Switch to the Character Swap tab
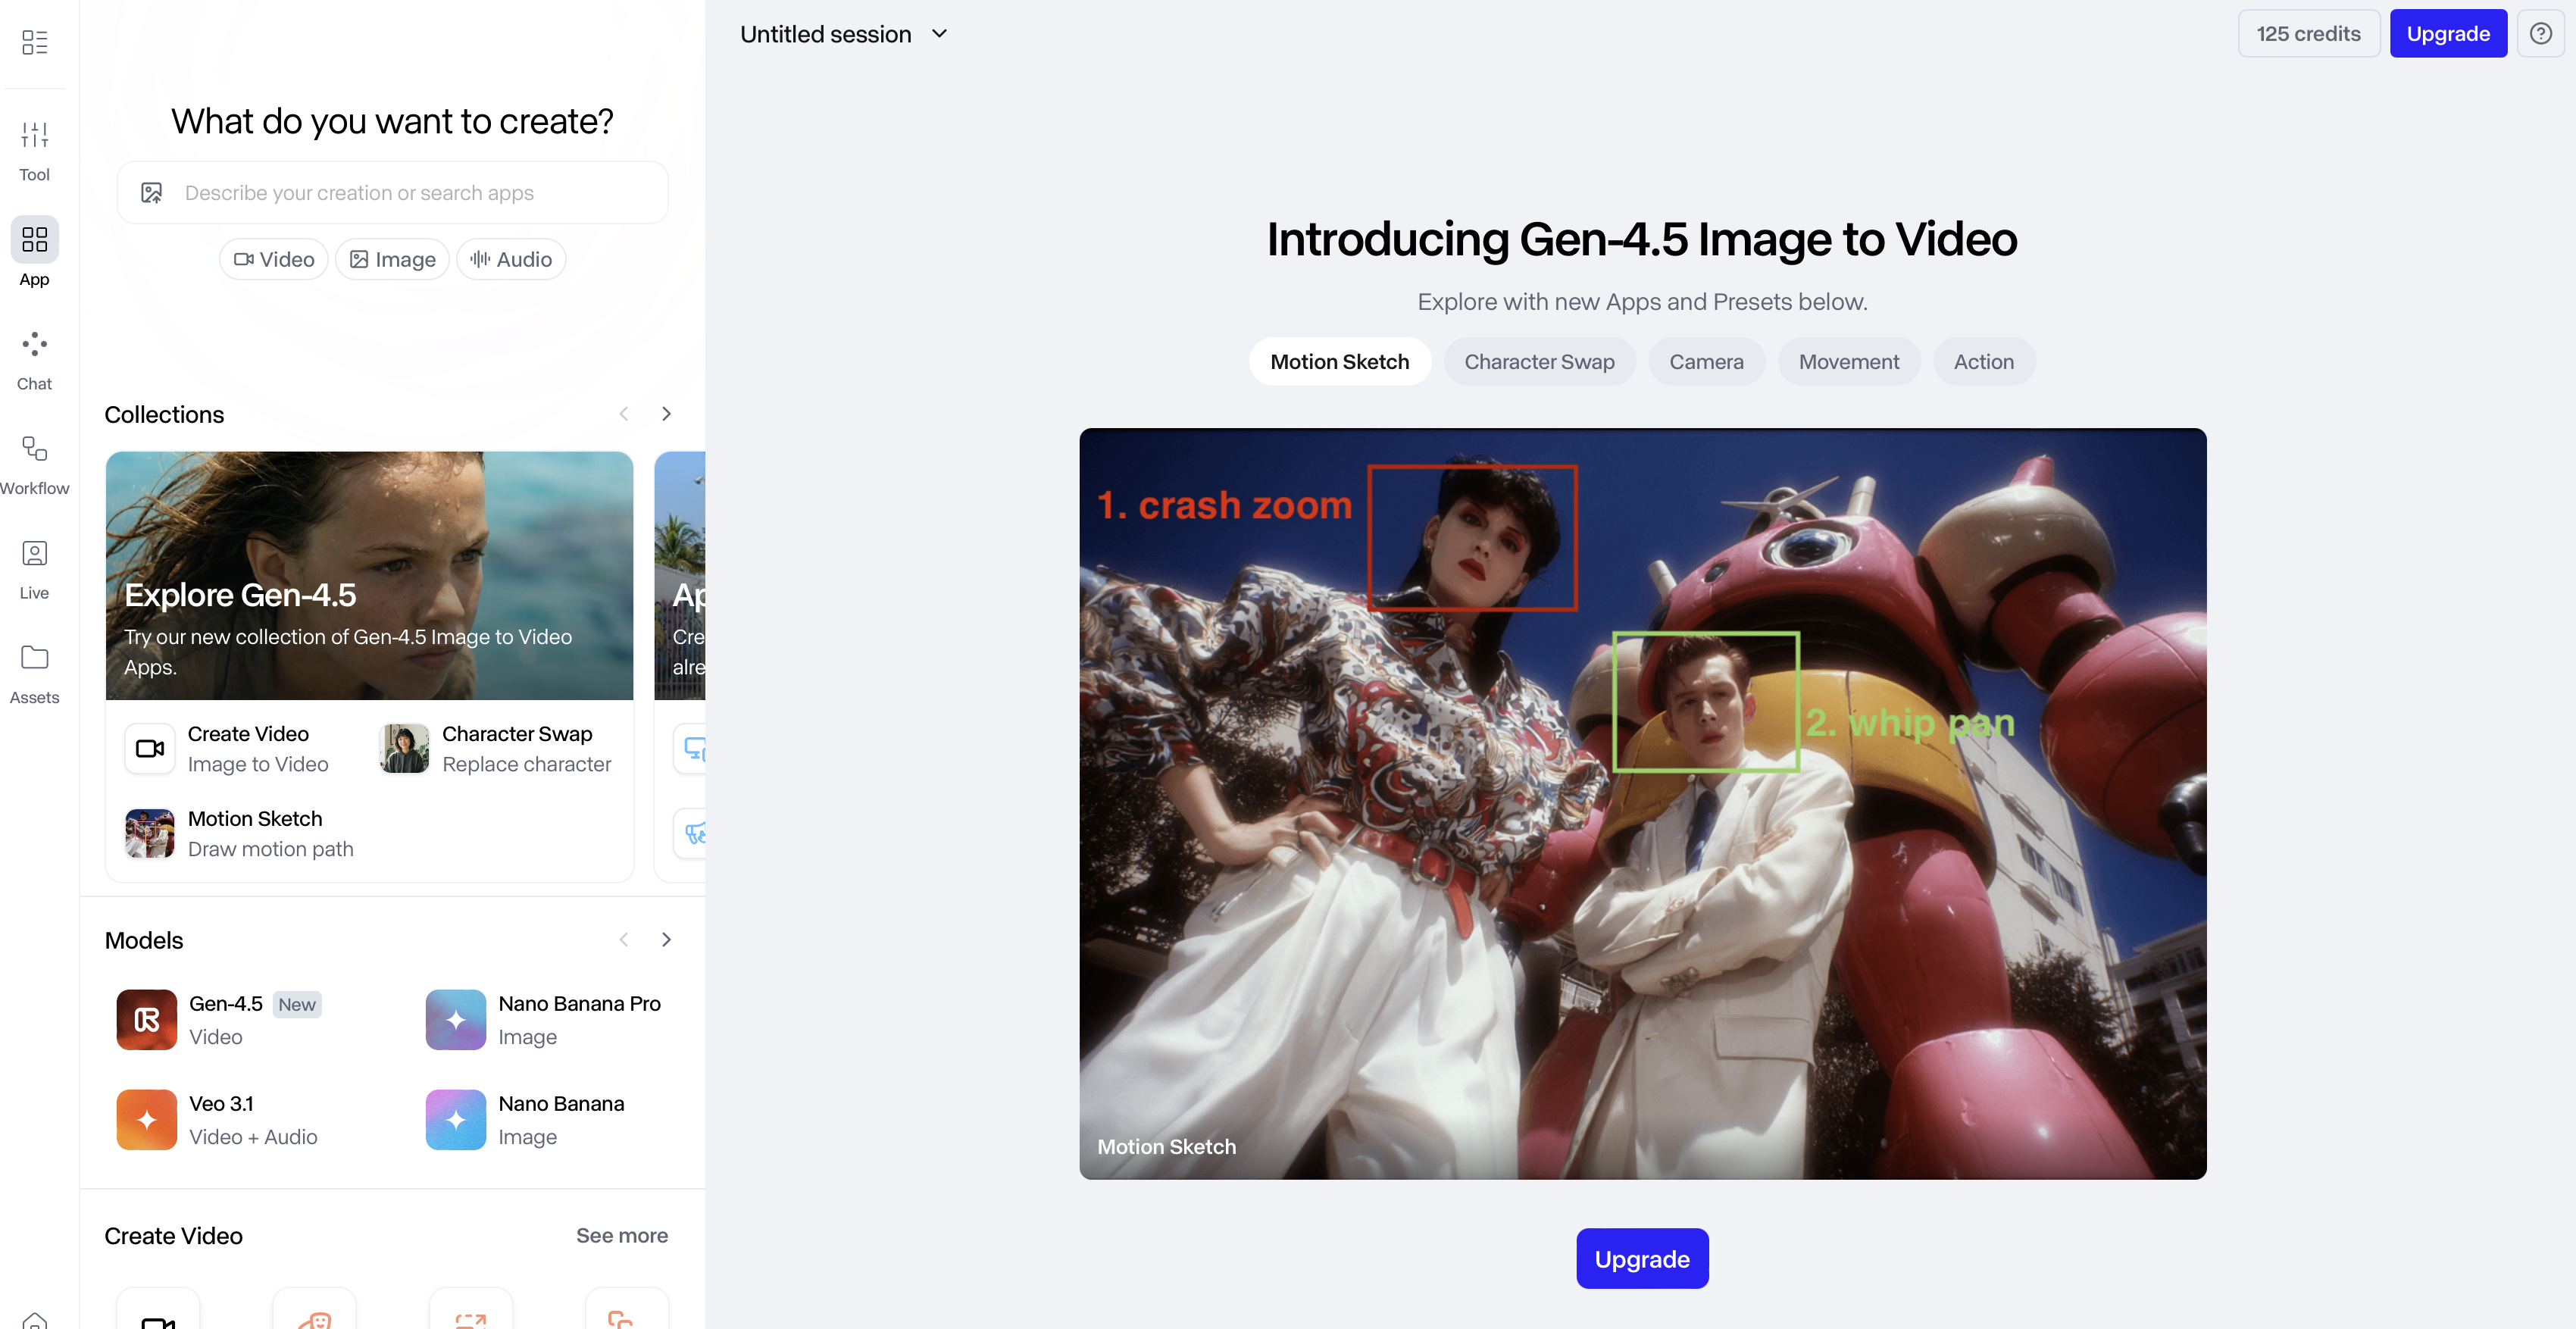 click(x=1538, y=362)
